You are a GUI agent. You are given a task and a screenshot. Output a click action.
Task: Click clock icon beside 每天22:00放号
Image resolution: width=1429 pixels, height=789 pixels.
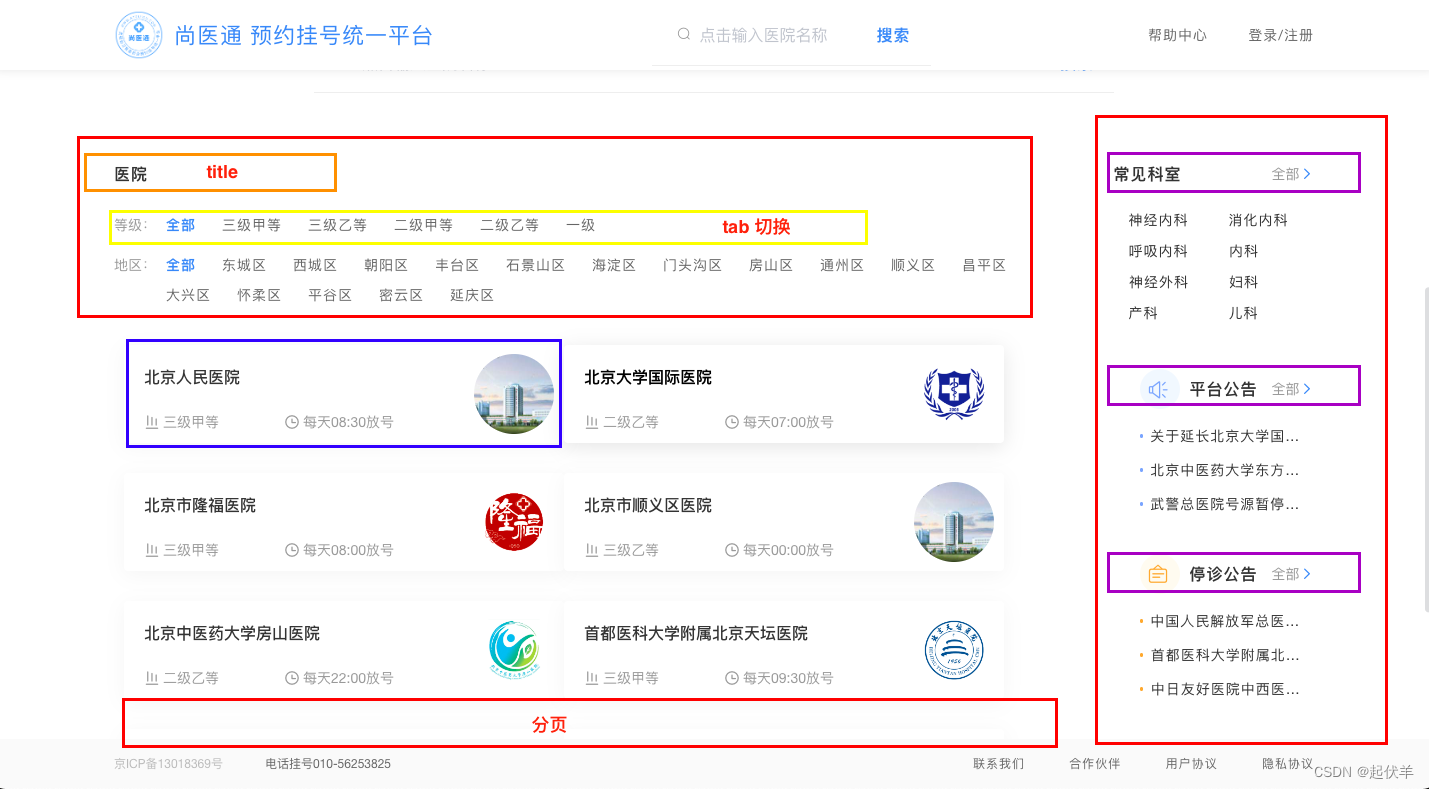click(292, 678)
